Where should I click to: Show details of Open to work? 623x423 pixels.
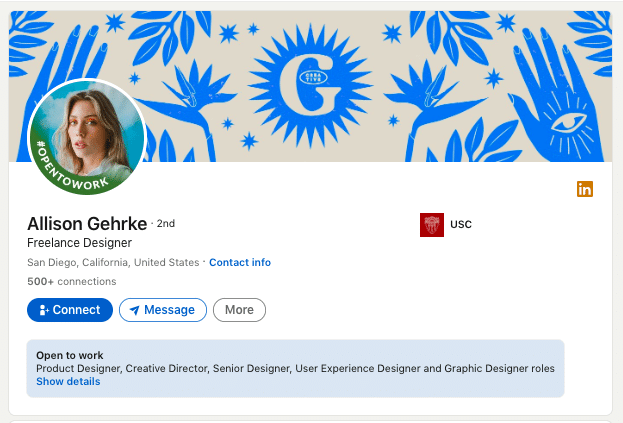coord(68,382)
